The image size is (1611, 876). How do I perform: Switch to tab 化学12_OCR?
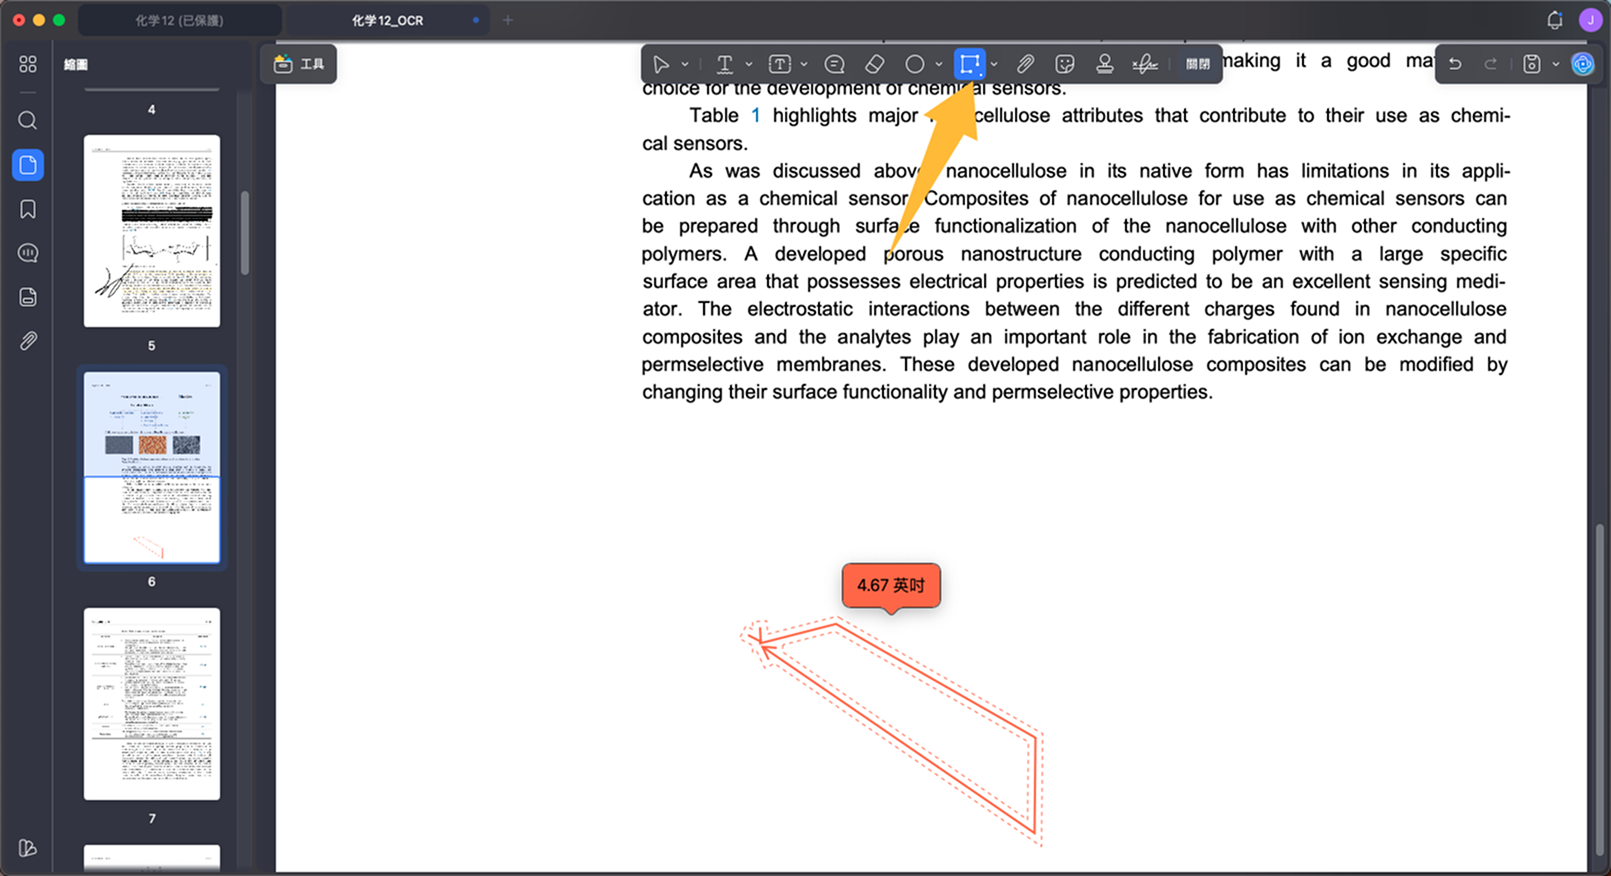388,20
